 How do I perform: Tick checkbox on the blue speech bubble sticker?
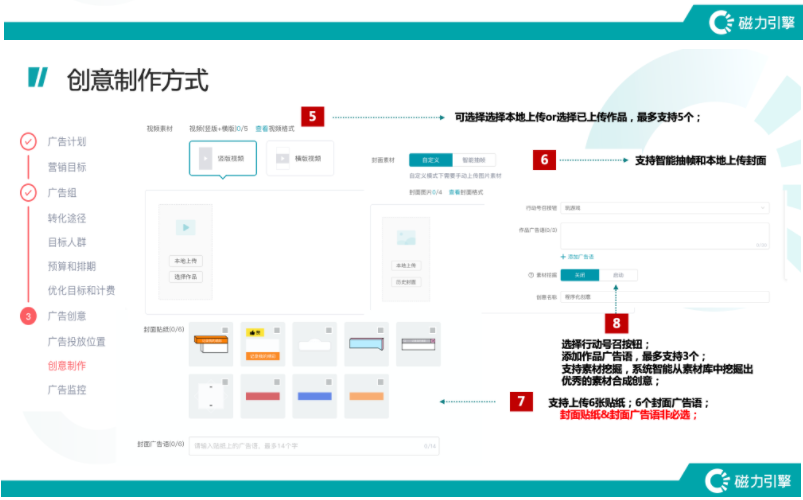tap(381, 330)
